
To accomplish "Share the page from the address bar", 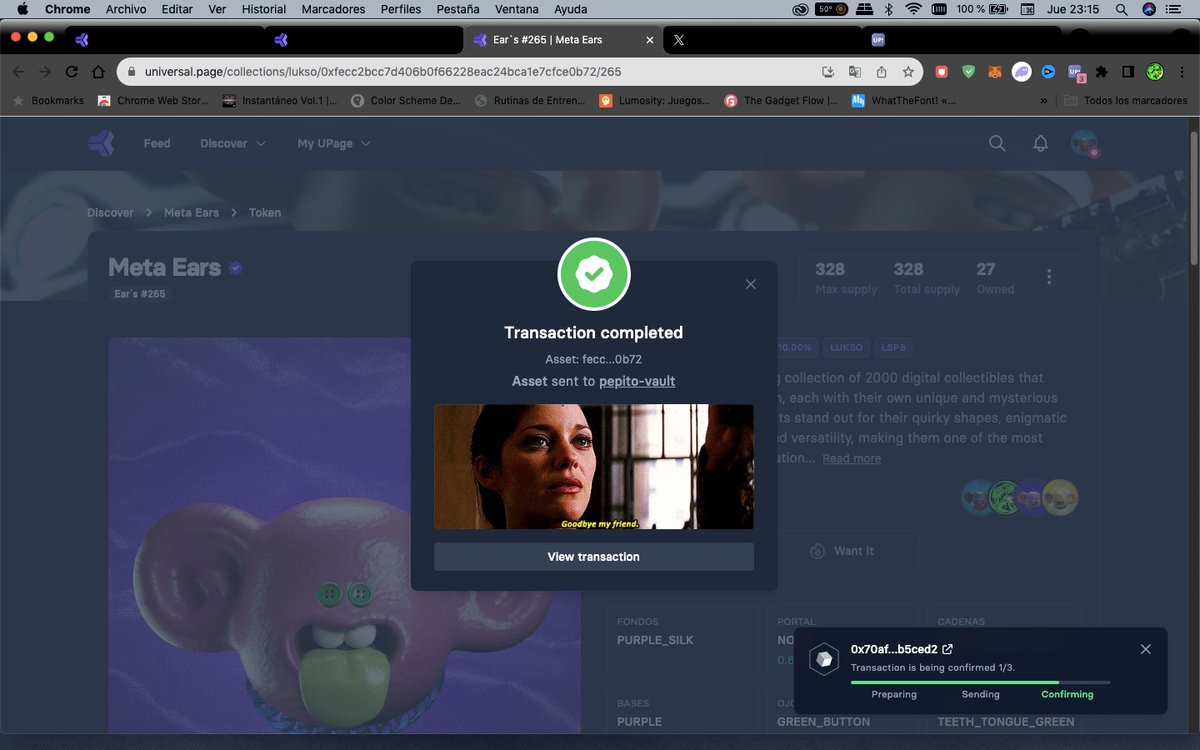I will (x=881, y=72).
